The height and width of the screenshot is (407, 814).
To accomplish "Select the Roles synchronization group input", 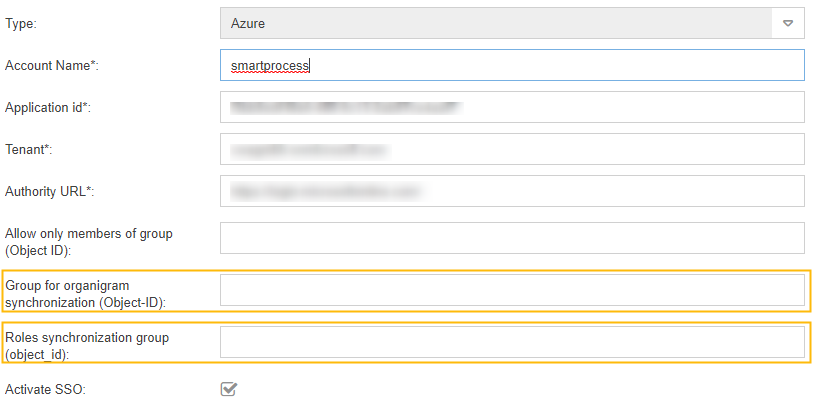I will [x=512, y=342].
